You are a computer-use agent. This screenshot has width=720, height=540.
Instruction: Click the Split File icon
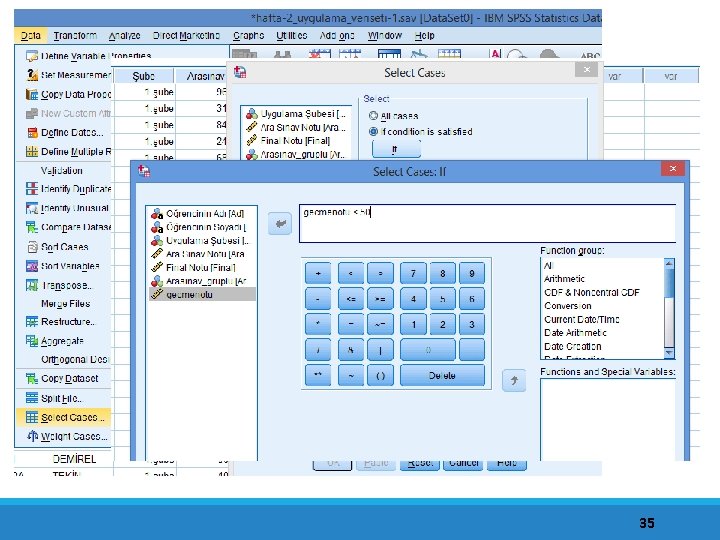pyautogui.click(x=32, y=398)
